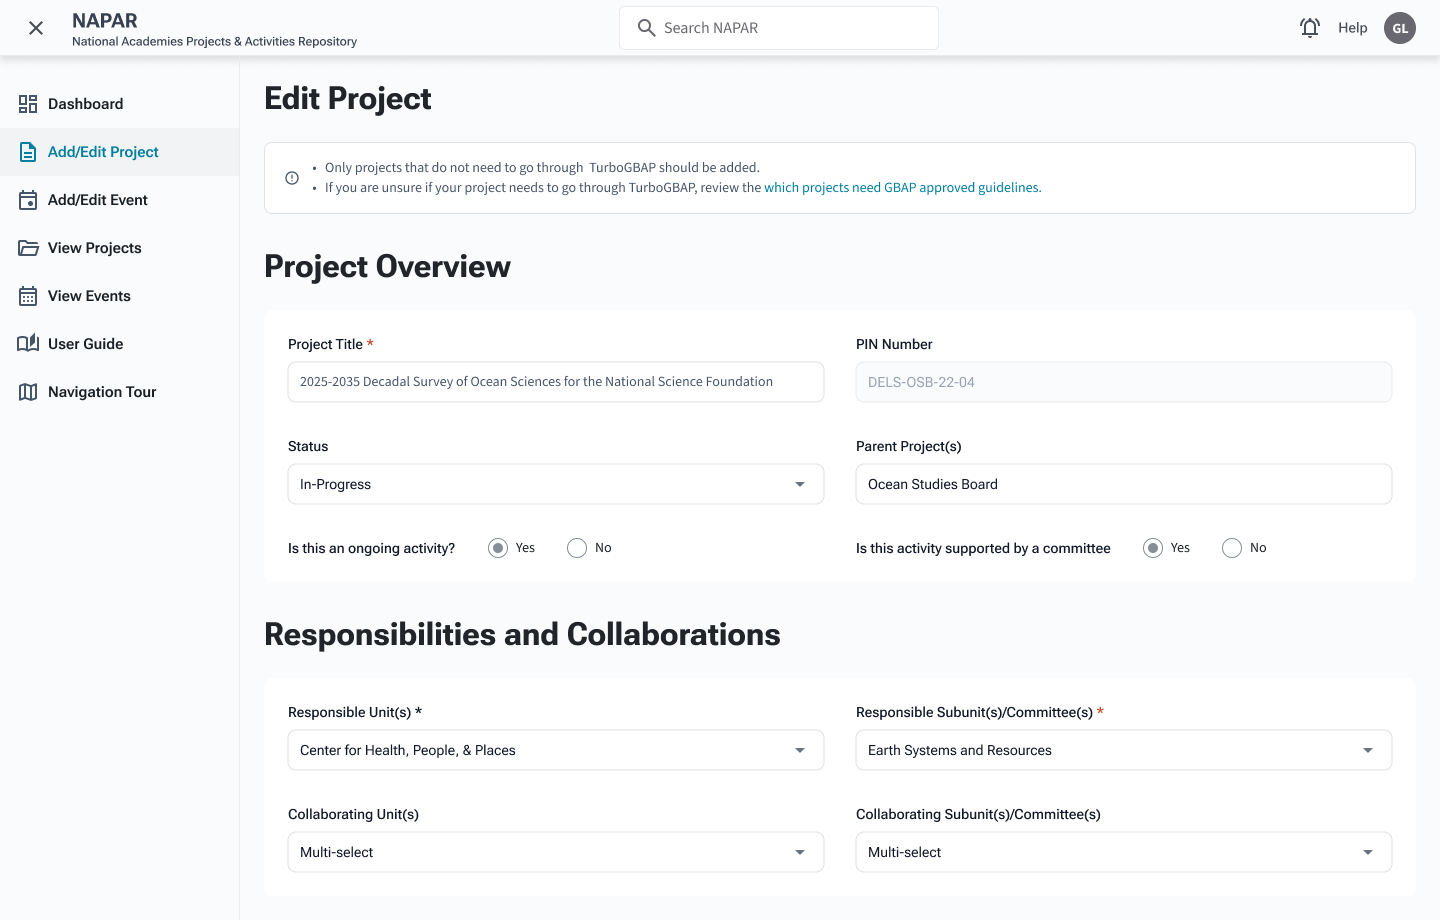Open the GBAP approved guidelines link
Image resolution: width=1440 pixels, height=920 pixels.
pos(902,188)
